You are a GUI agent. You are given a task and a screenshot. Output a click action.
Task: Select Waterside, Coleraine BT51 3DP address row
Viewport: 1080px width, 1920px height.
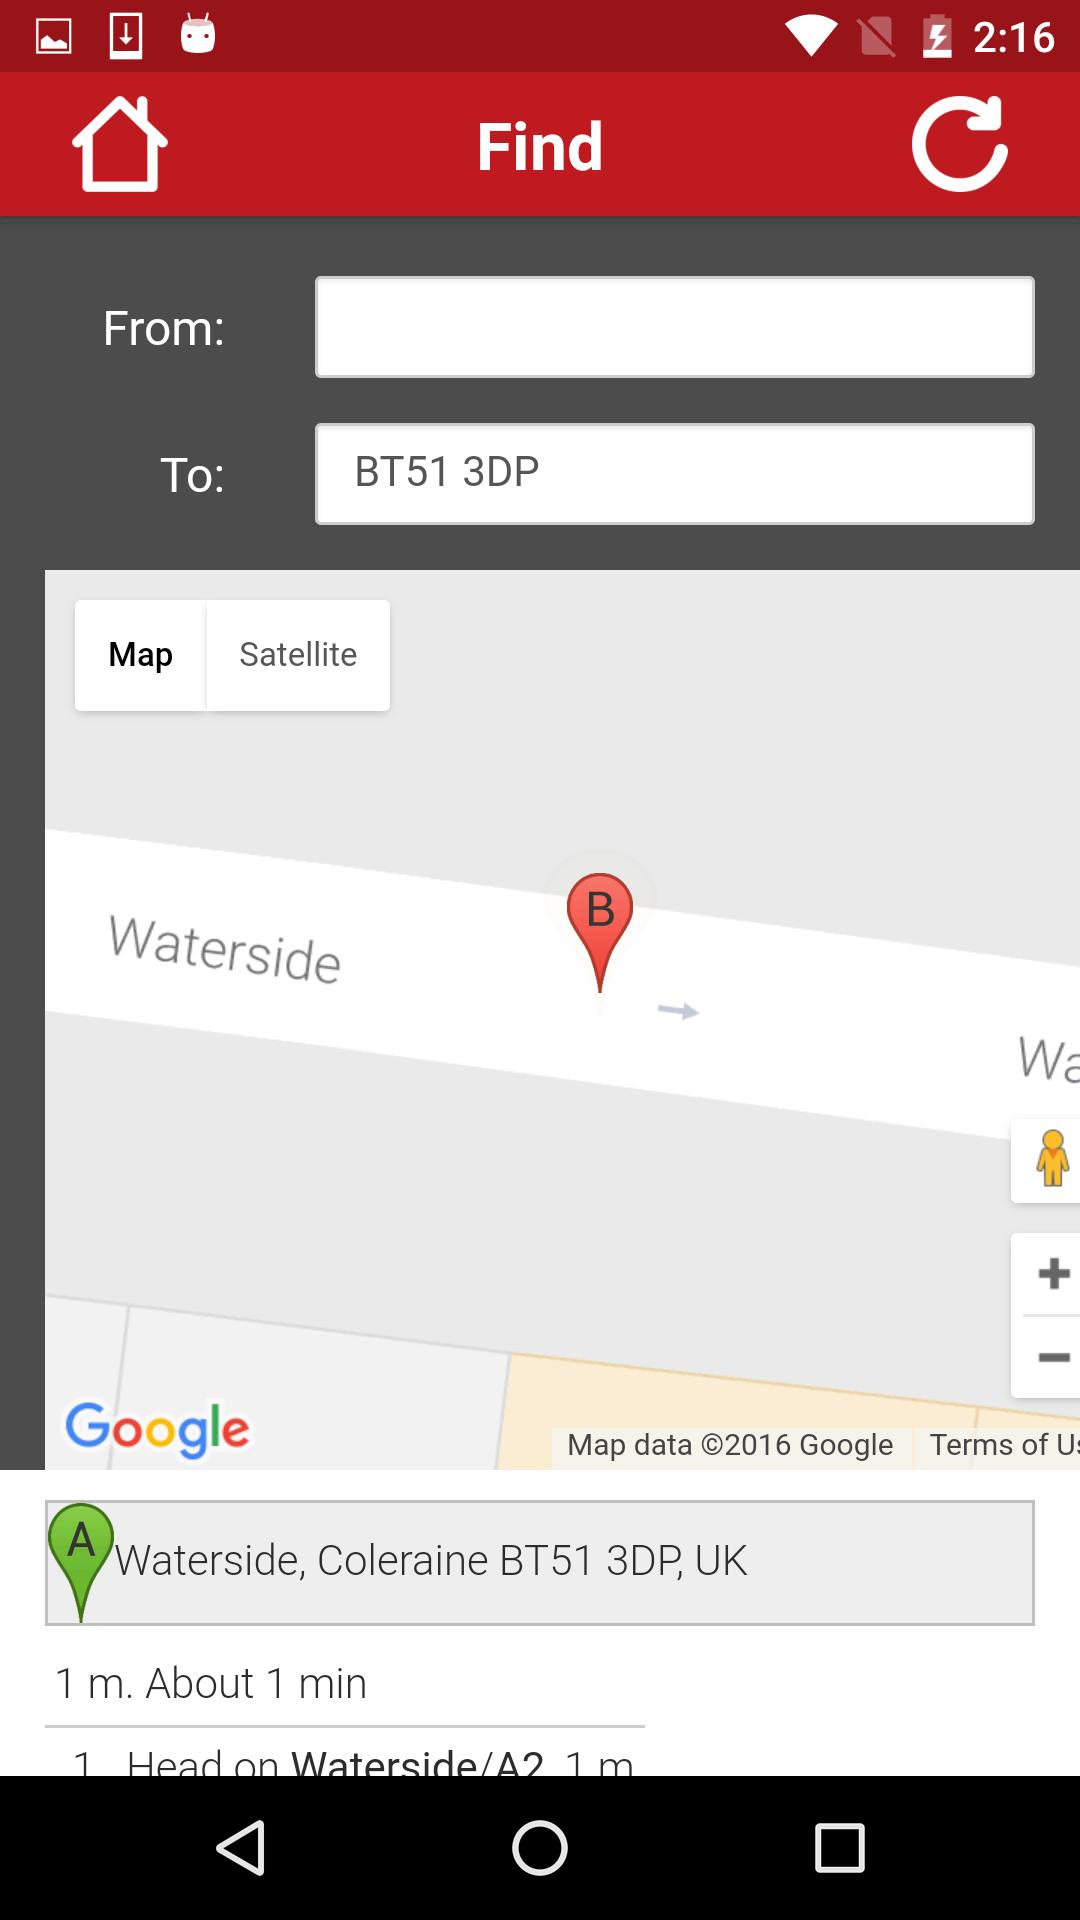(x=540, y=1562)
